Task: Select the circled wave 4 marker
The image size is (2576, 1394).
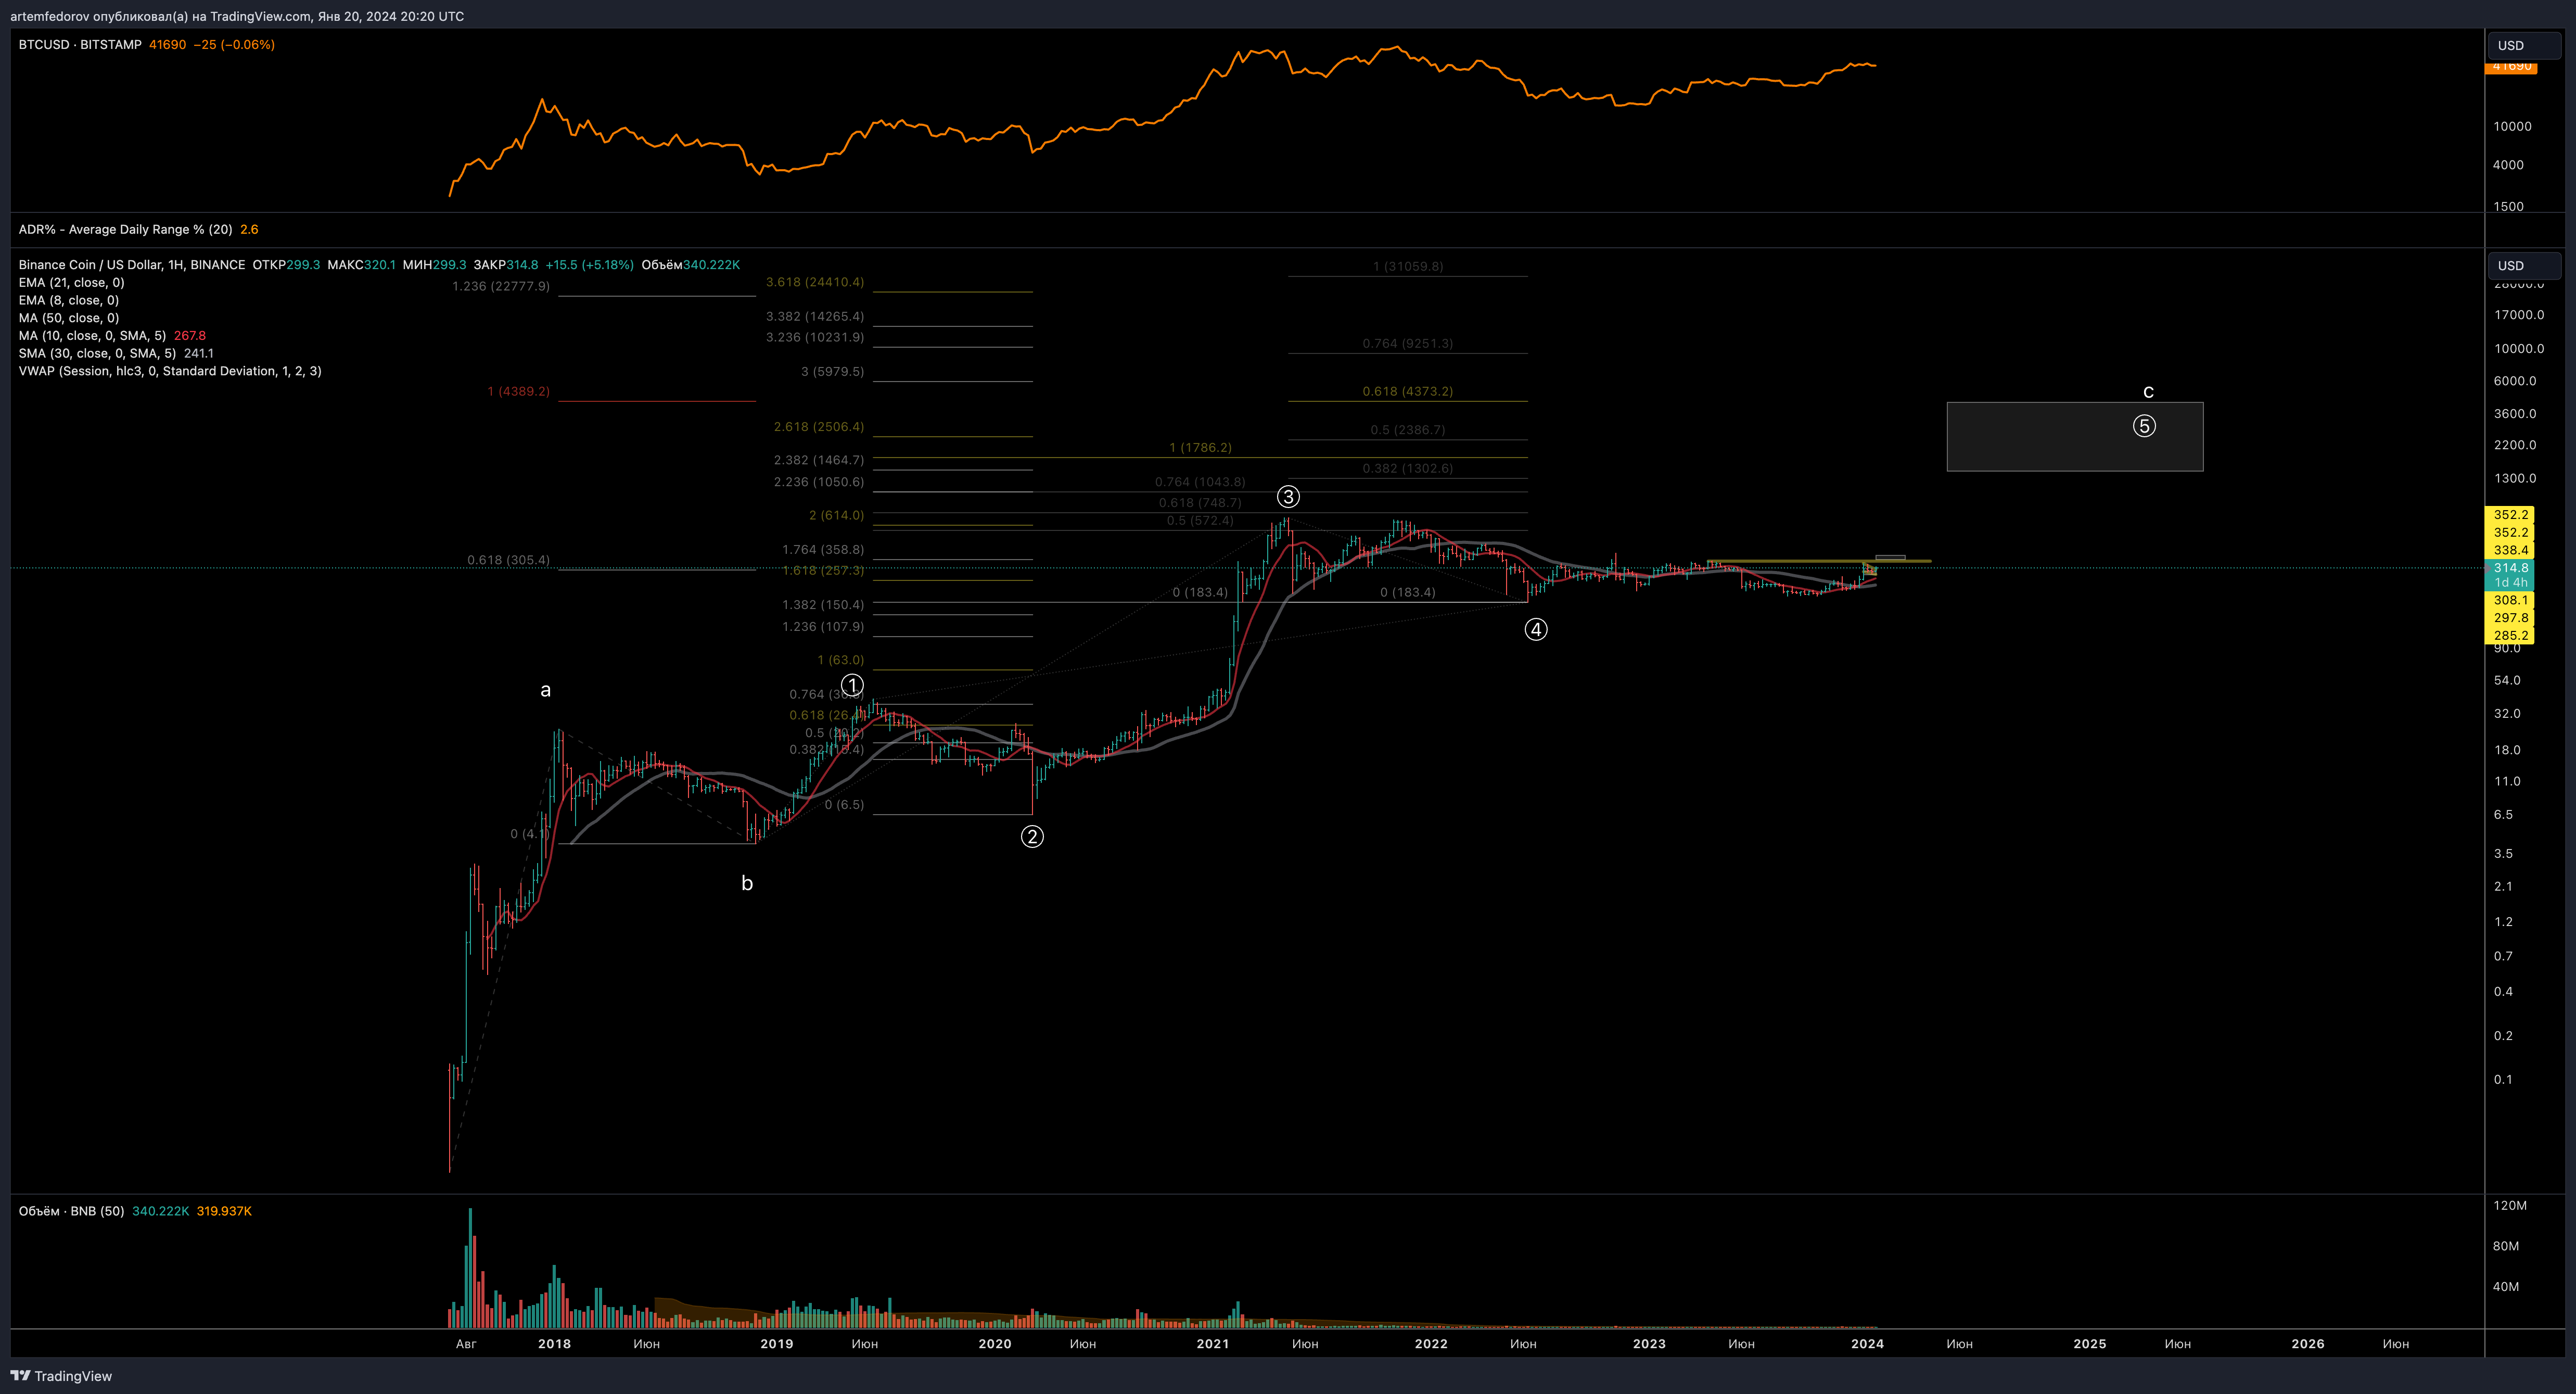Action: (x=1536, y=629)
